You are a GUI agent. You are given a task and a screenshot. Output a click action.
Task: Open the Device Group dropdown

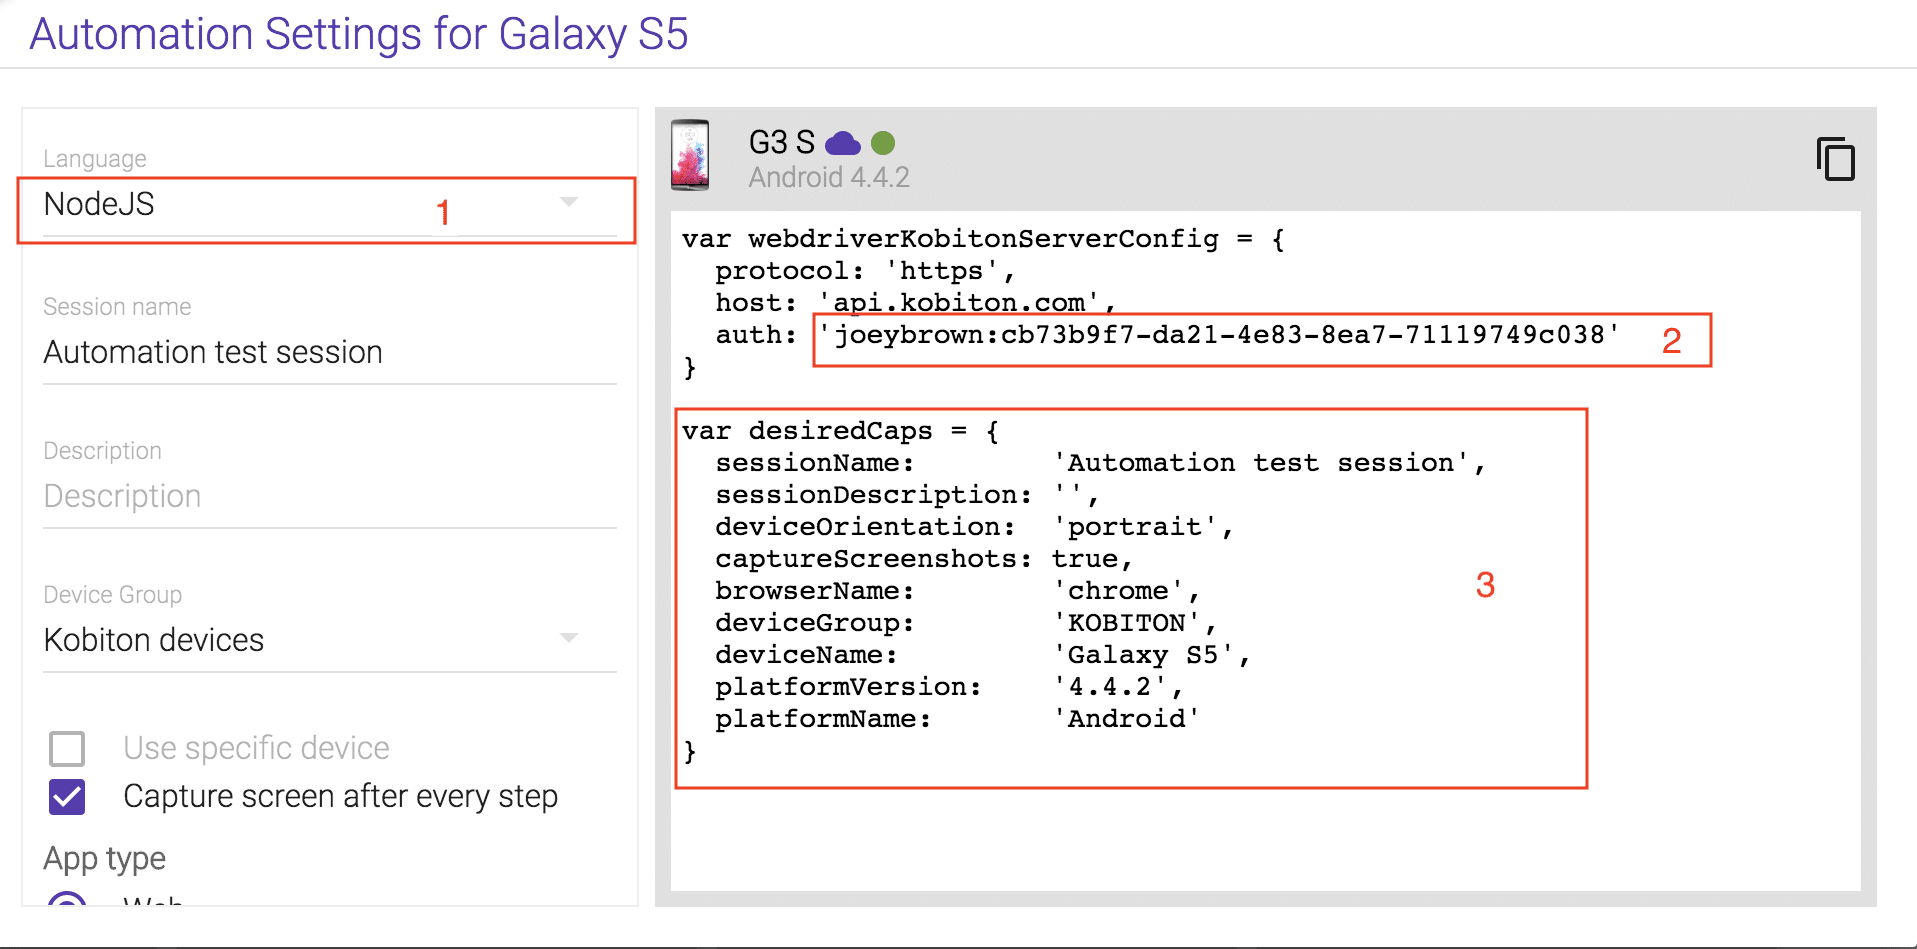click(x=300, y=640)
